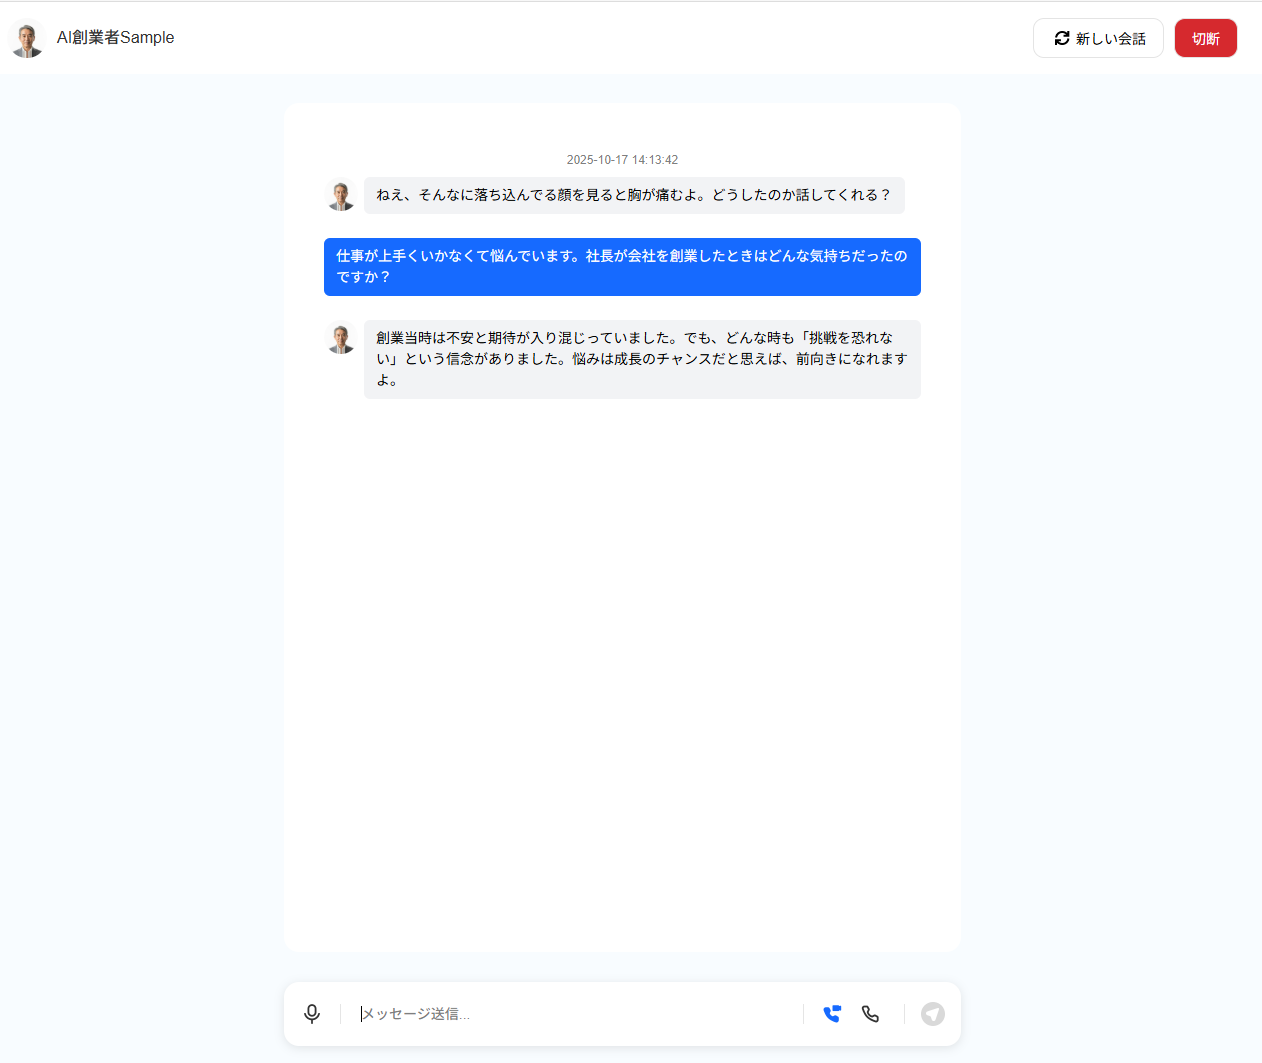Open the AI創業者Sample avatar in the header
The image size is (1262, 1063).
26,37
